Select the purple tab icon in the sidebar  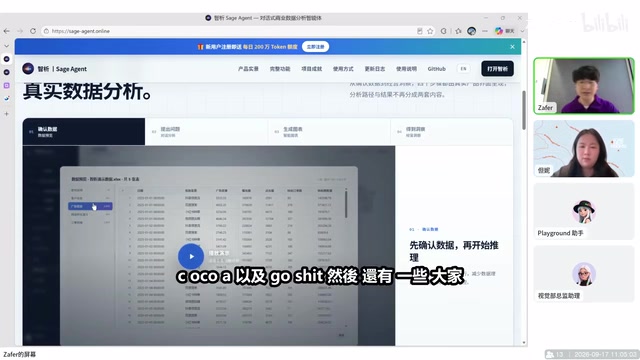[x=7, y=85]
